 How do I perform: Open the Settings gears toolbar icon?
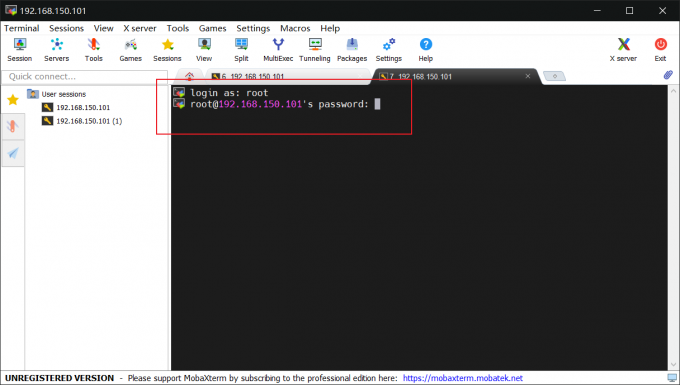tap(389, 50)
